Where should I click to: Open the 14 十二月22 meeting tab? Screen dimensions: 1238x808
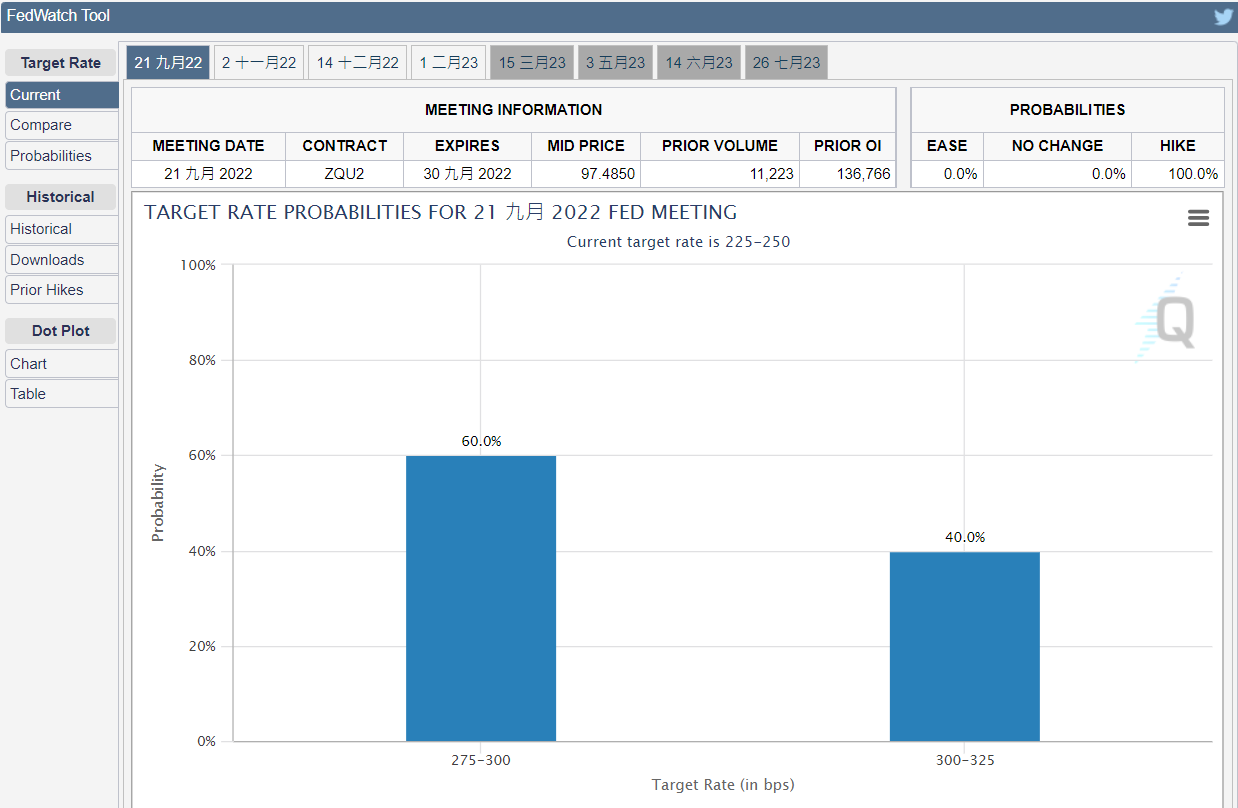coord(357,62)
